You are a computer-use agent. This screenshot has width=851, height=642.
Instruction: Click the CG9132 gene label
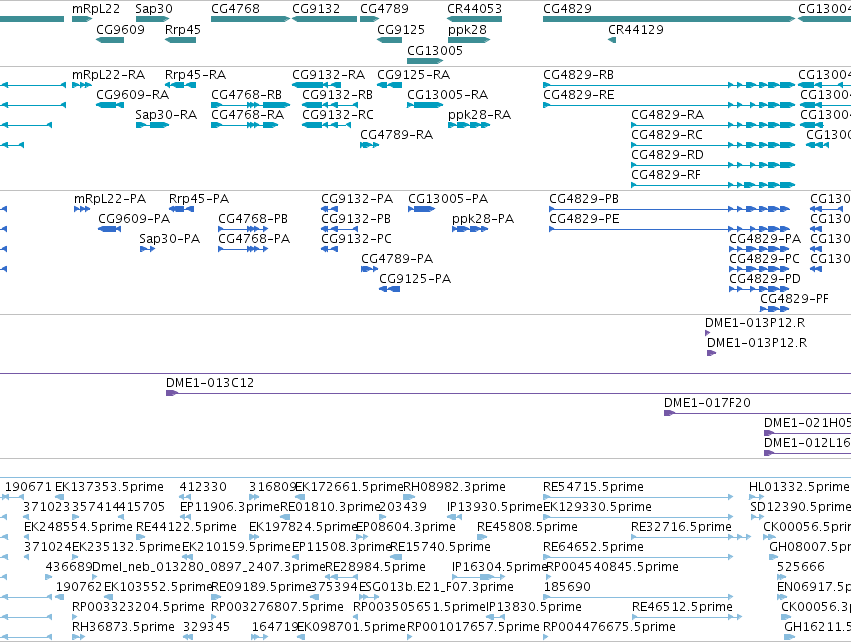(316, 9)
